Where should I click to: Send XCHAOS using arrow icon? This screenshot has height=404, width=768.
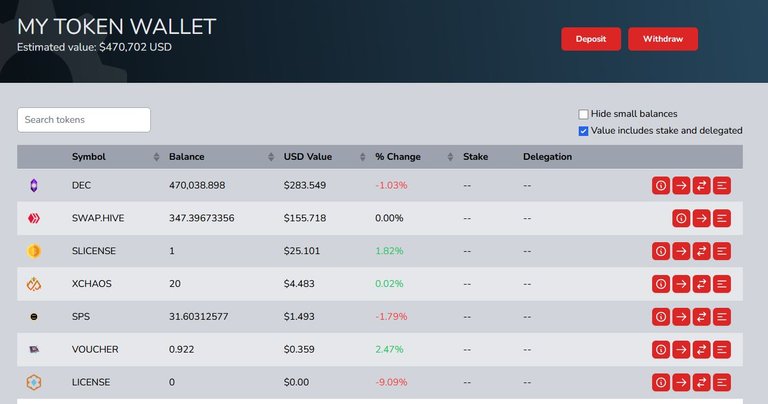681,284
